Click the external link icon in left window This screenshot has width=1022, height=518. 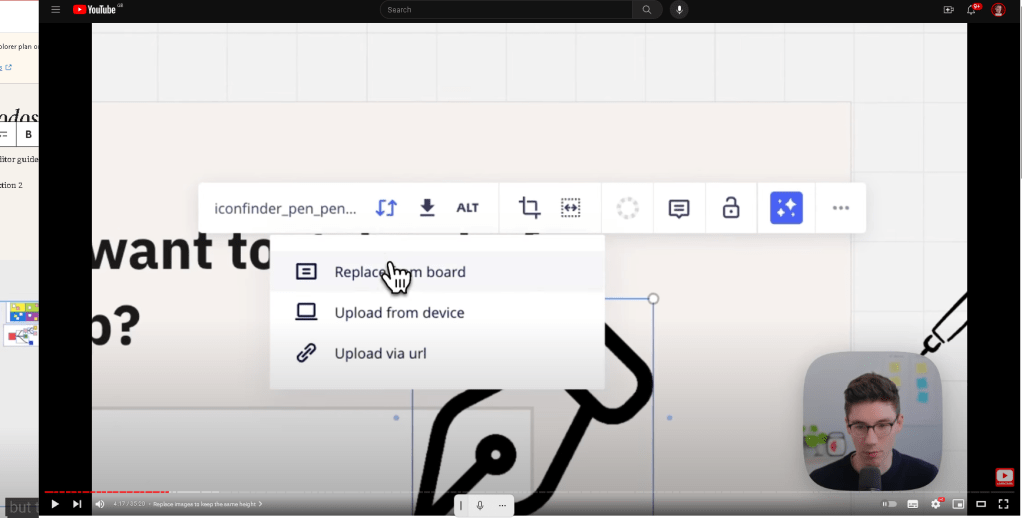[x=8, y=67]
